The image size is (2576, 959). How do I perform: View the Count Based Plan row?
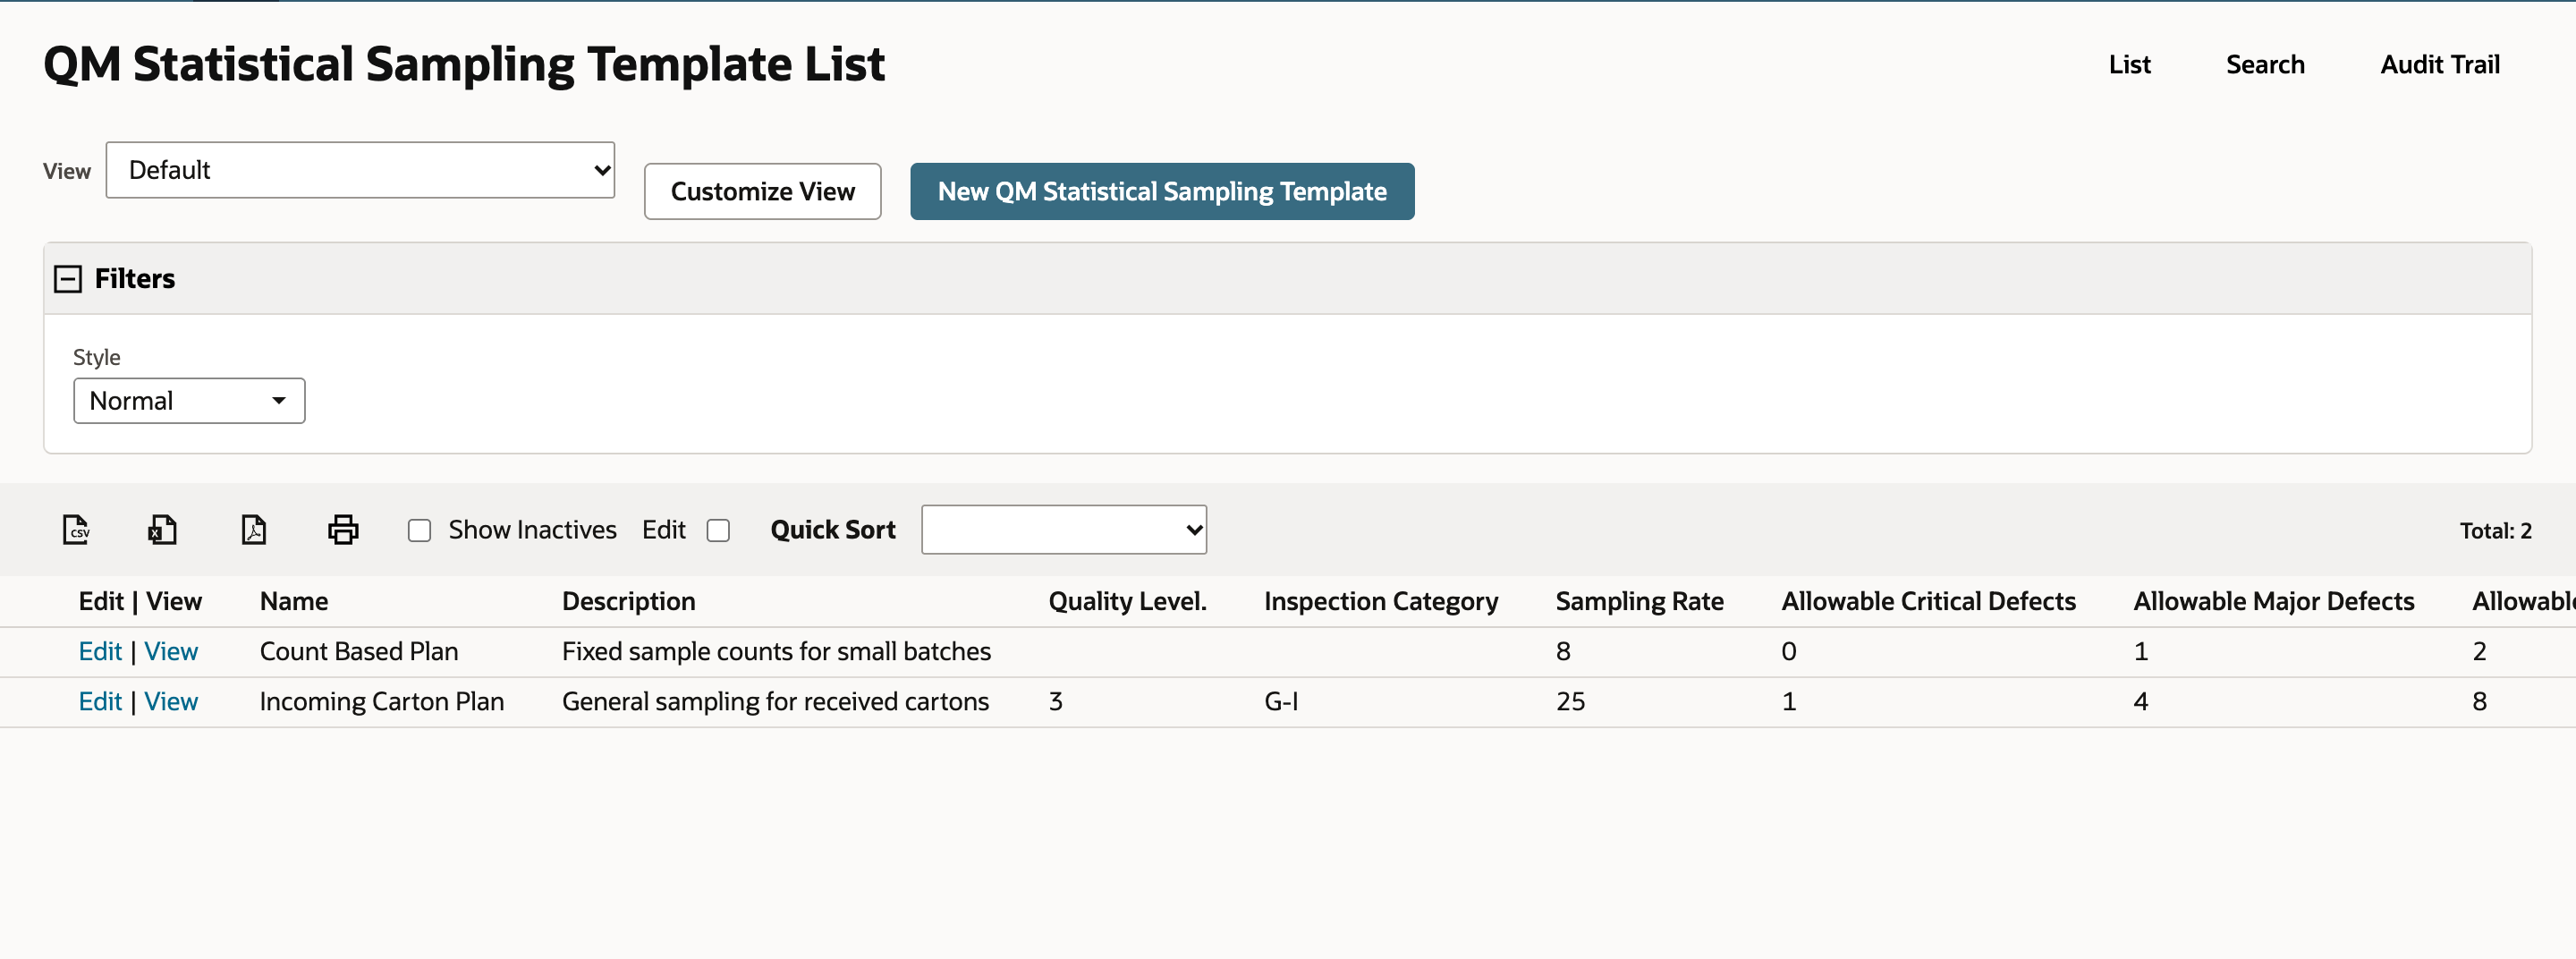pyautogui.click(x=171, y=652)
